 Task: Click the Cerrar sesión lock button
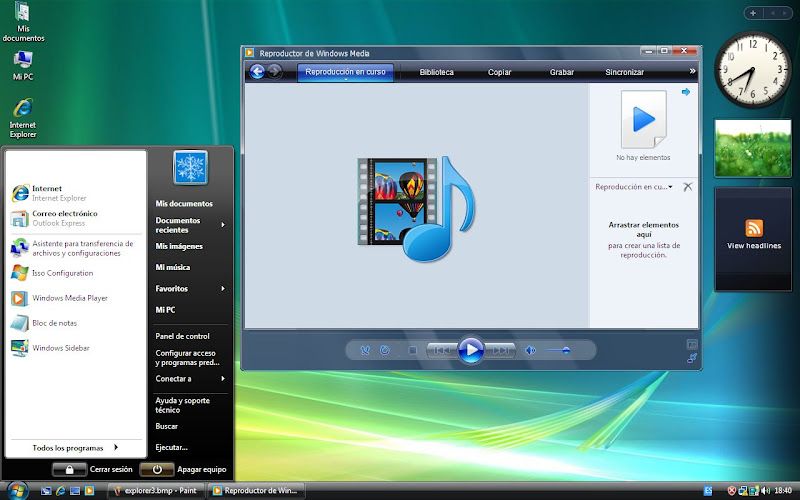point(69,469)
